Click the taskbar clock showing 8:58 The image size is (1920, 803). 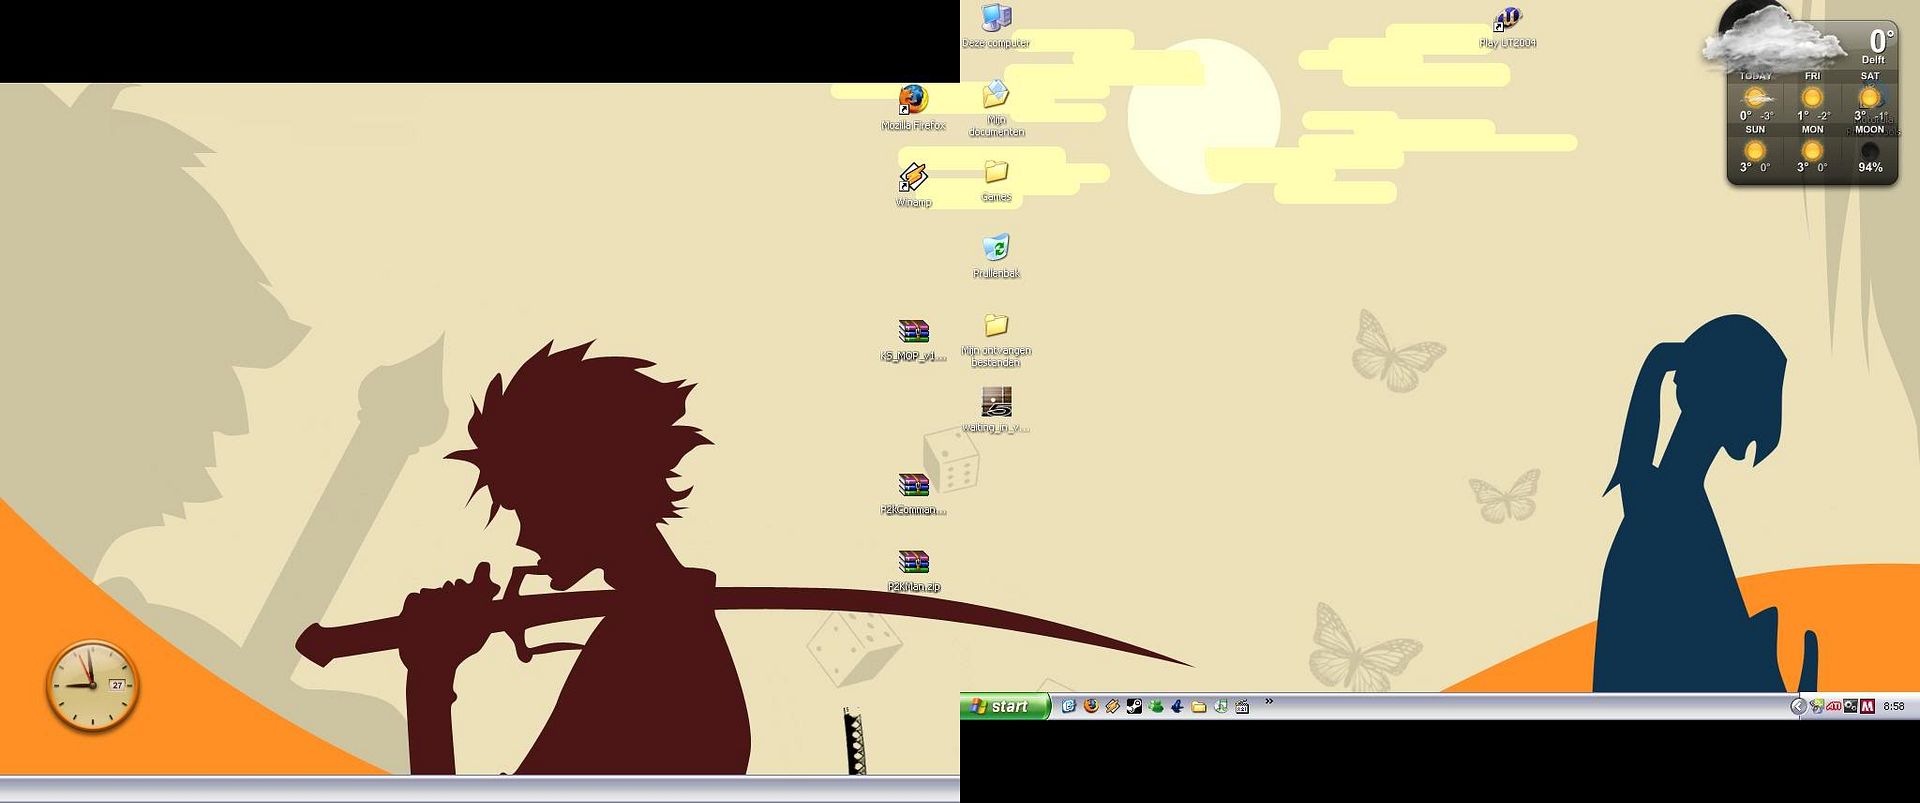point(1893,706)
